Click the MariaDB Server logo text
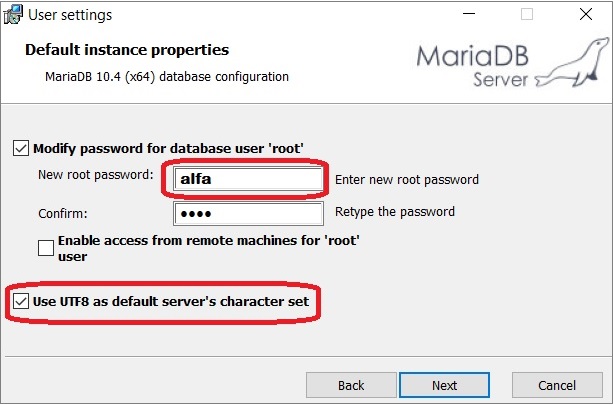This screenshot has height=405, width=613. 473,66
